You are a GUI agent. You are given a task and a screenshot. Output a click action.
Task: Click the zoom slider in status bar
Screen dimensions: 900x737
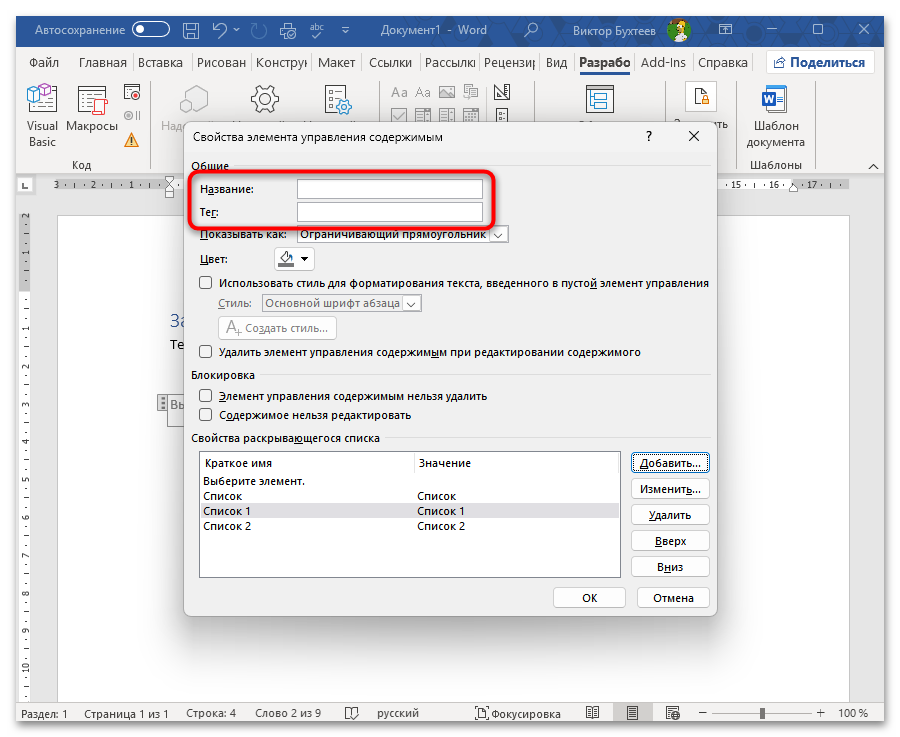click(762, 714)
